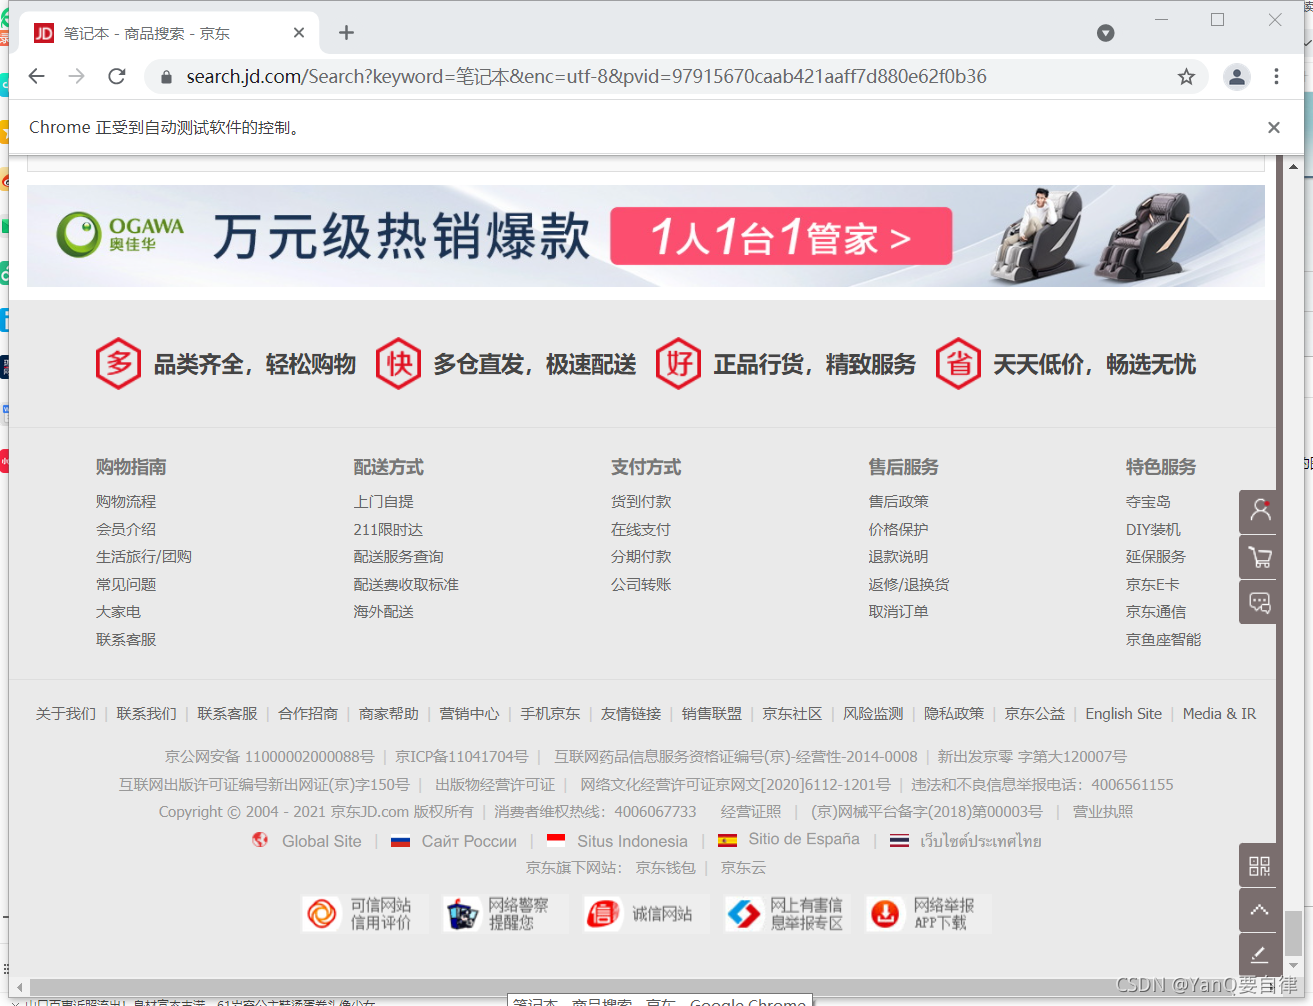Close the 笔记本 - 商品搜索 tab
The image size is (1313, 1006).
[x=299, y=33]
